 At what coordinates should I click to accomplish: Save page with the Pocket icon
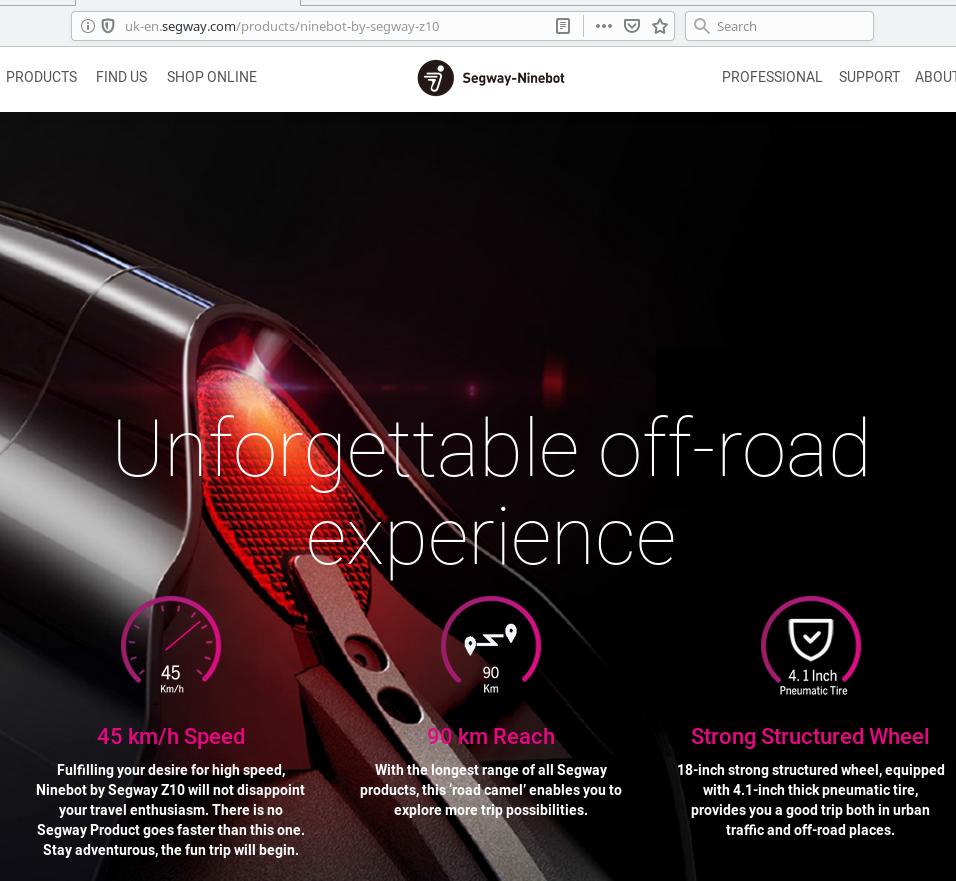point(632,26)
